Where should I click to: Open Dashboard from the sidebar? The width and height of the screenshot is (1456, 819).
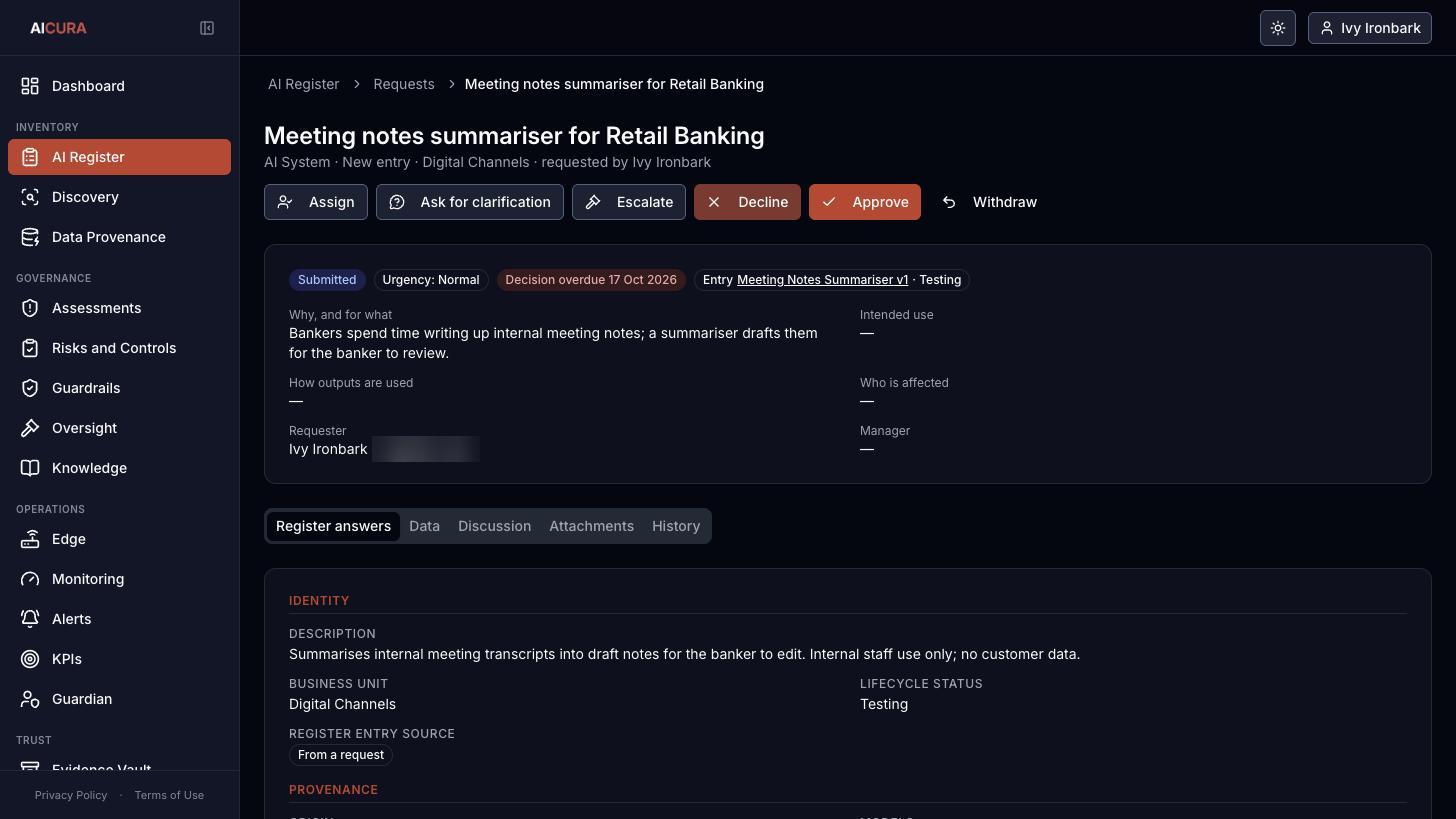click(x=119, y=86)
